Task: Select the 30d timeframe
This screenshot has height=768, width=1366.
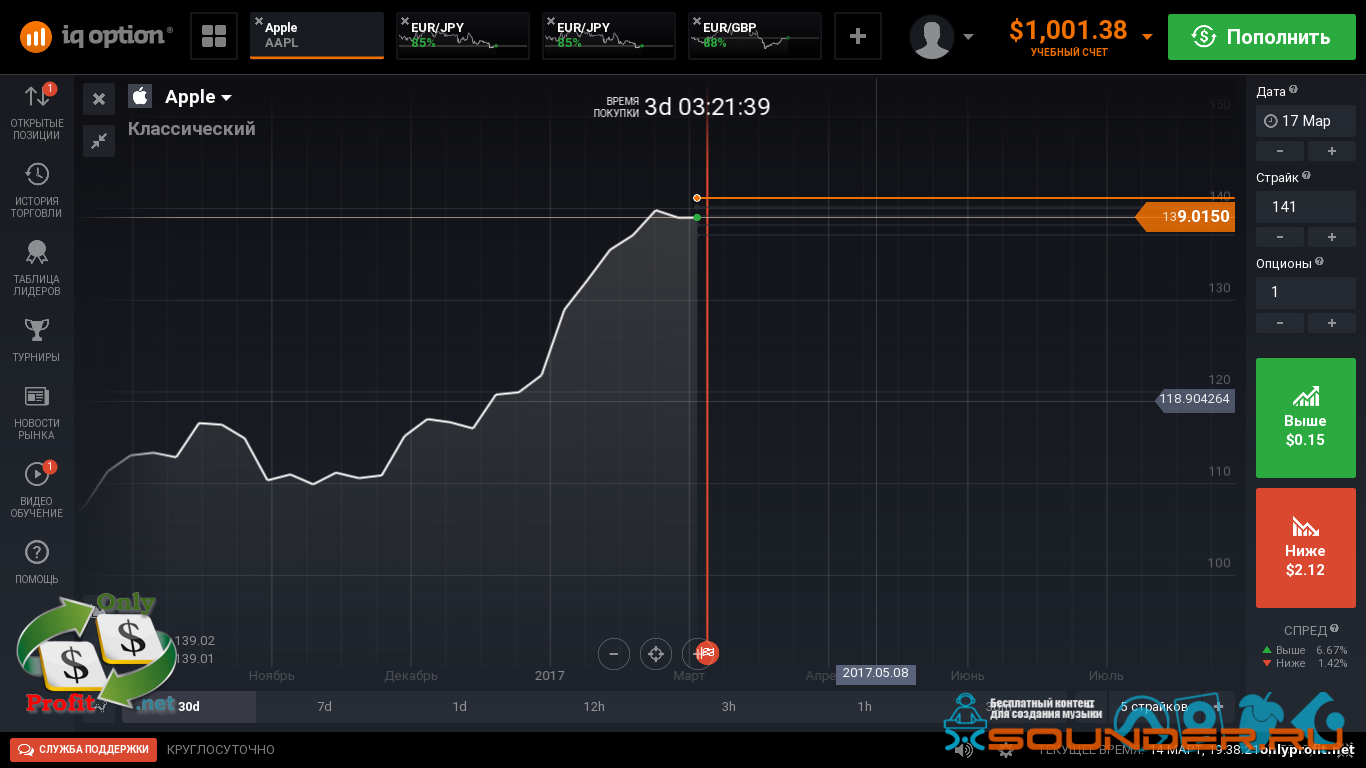Action: 189,706
